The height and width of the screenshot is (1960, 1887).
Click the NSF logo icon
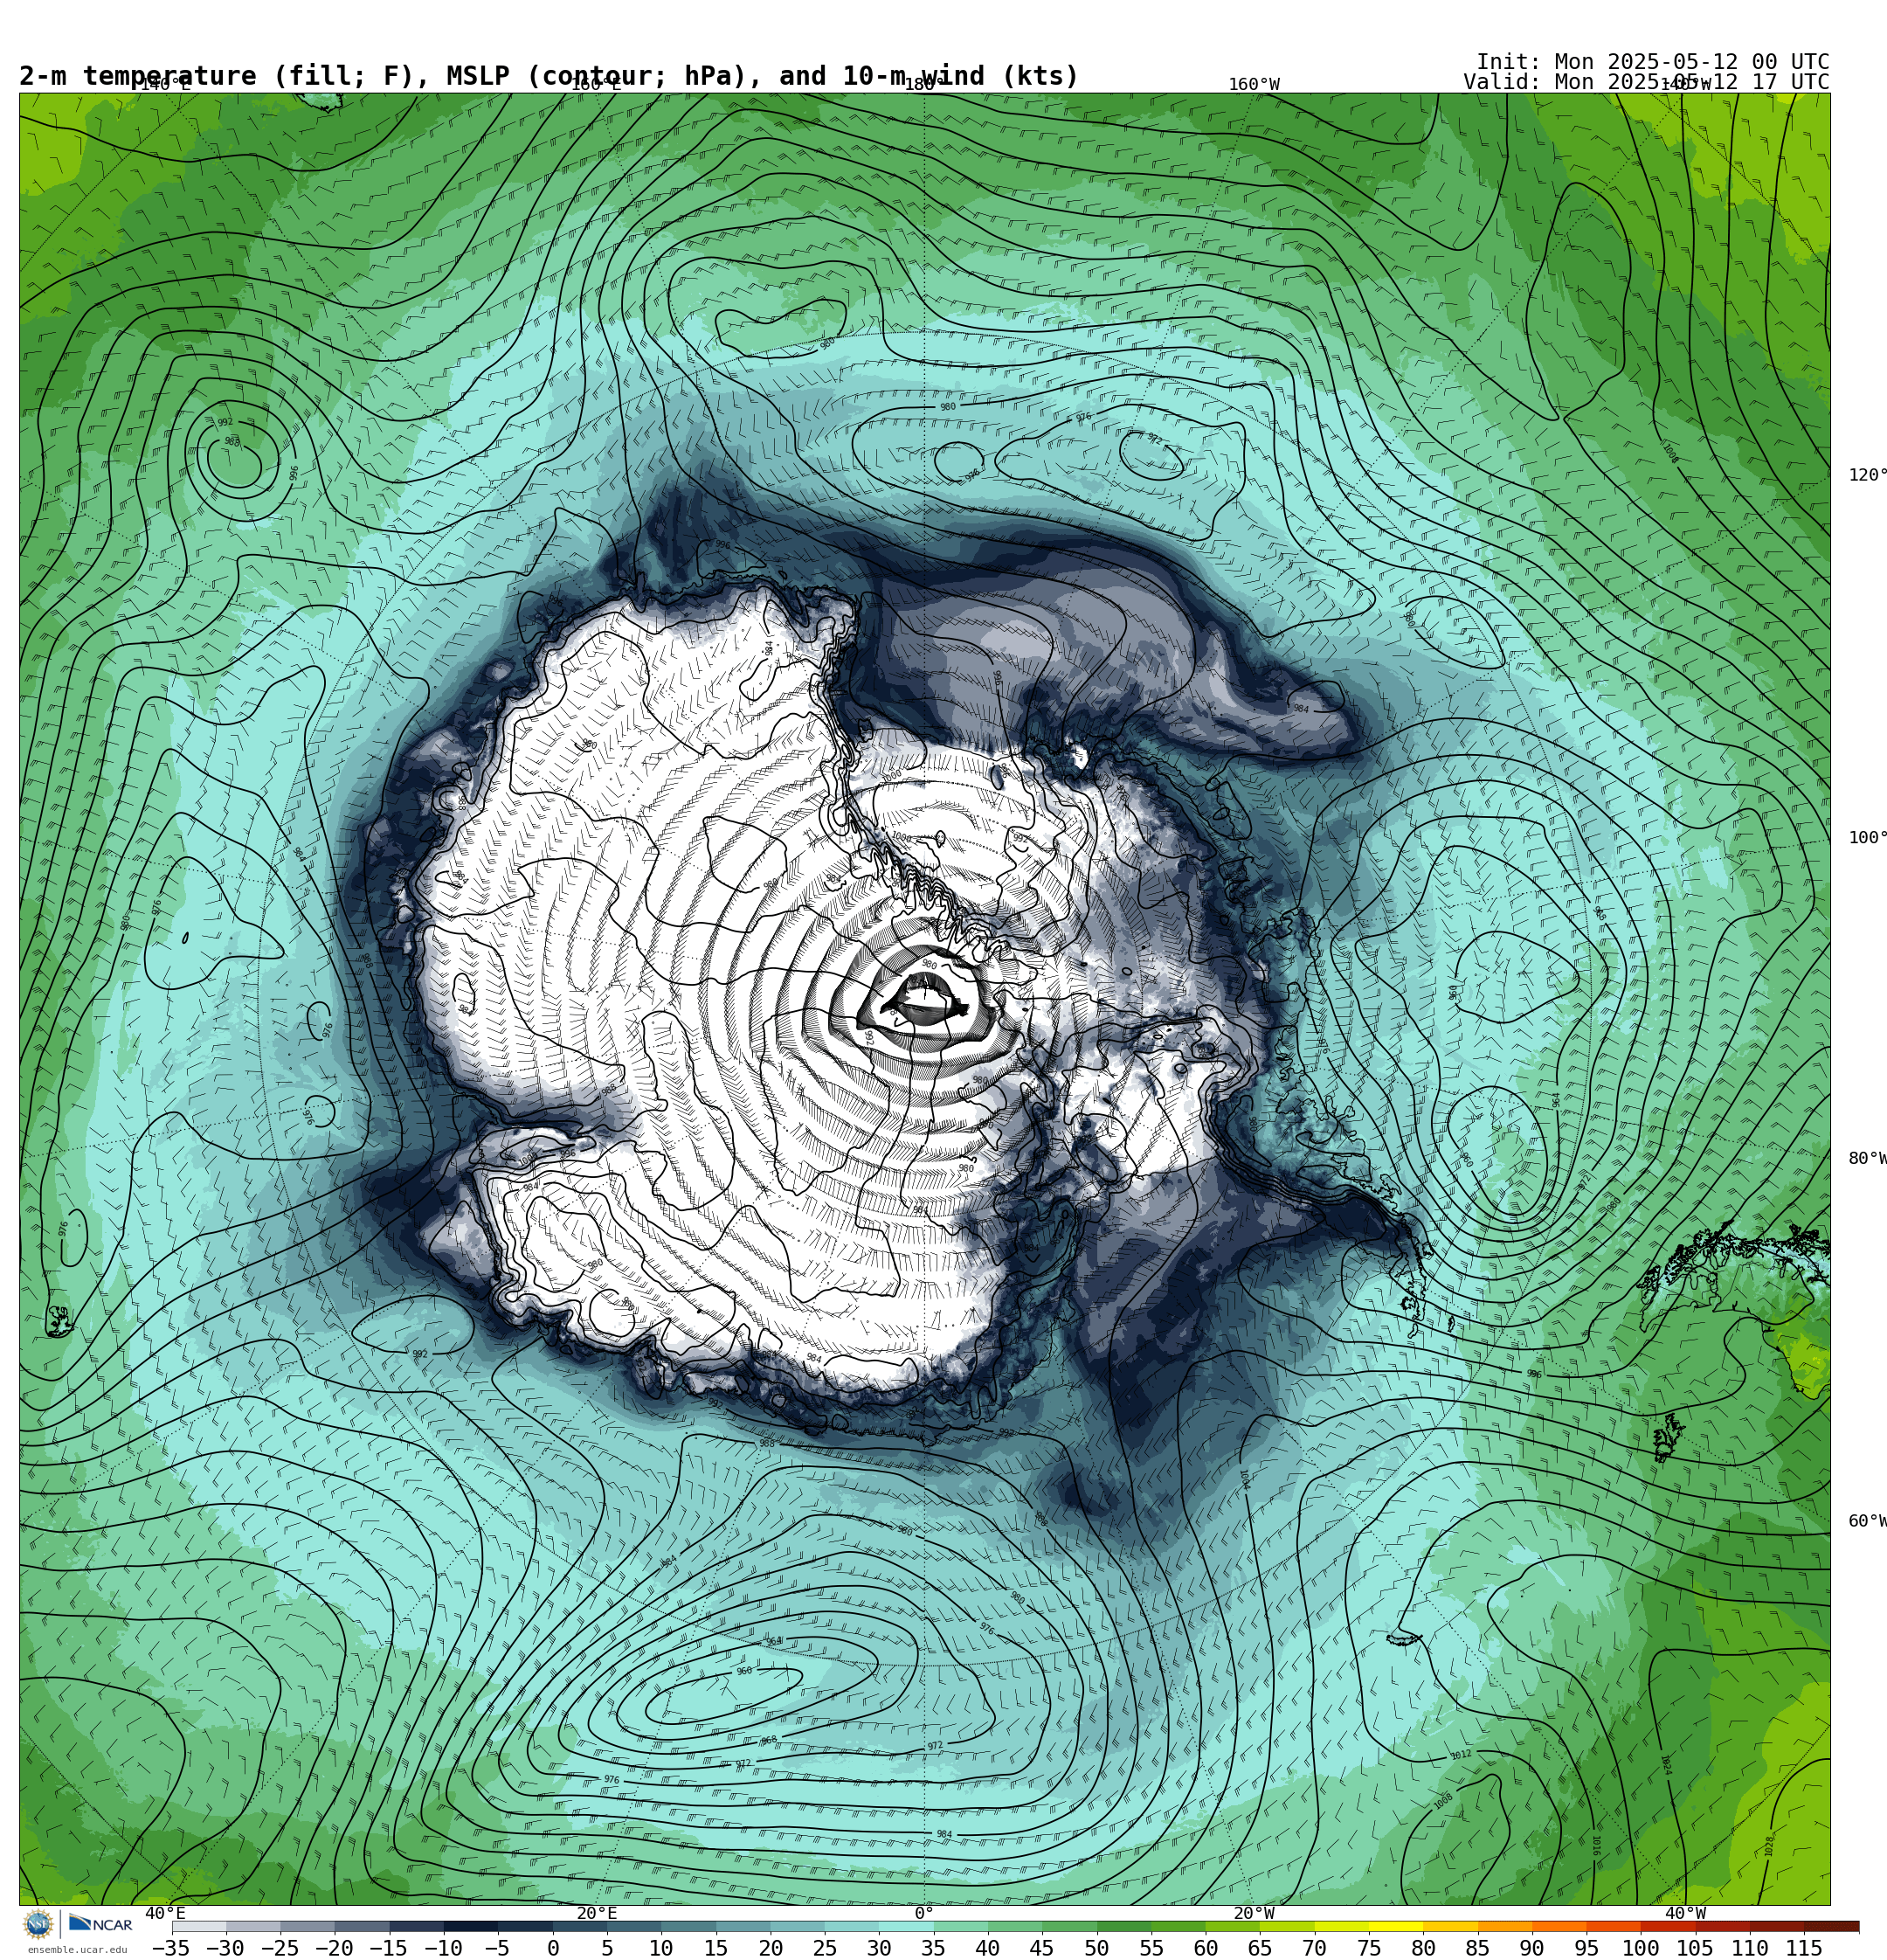(39, 1924)
